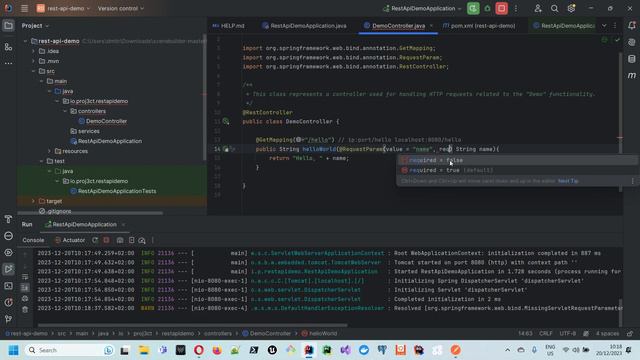Click the Next Tip link in popup
This screenshot has height=360, width=640.
point(568,181)
